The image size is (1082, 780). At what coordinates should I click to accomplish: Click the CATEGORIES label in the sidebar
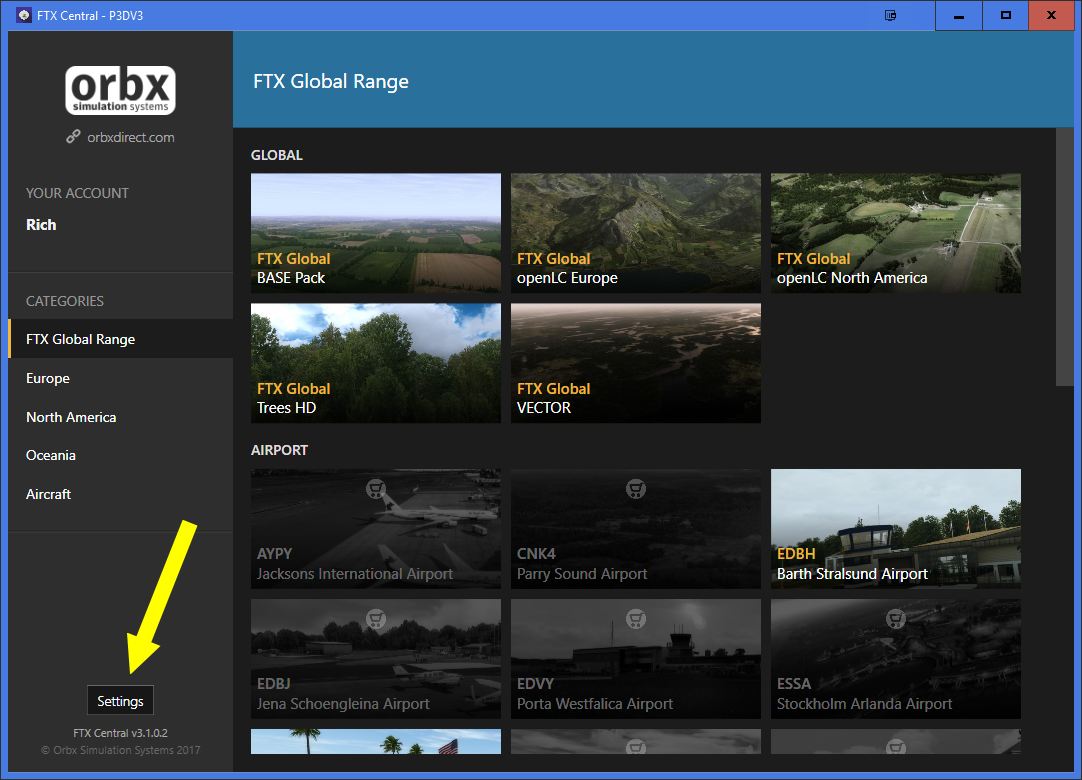coord(65,301)
